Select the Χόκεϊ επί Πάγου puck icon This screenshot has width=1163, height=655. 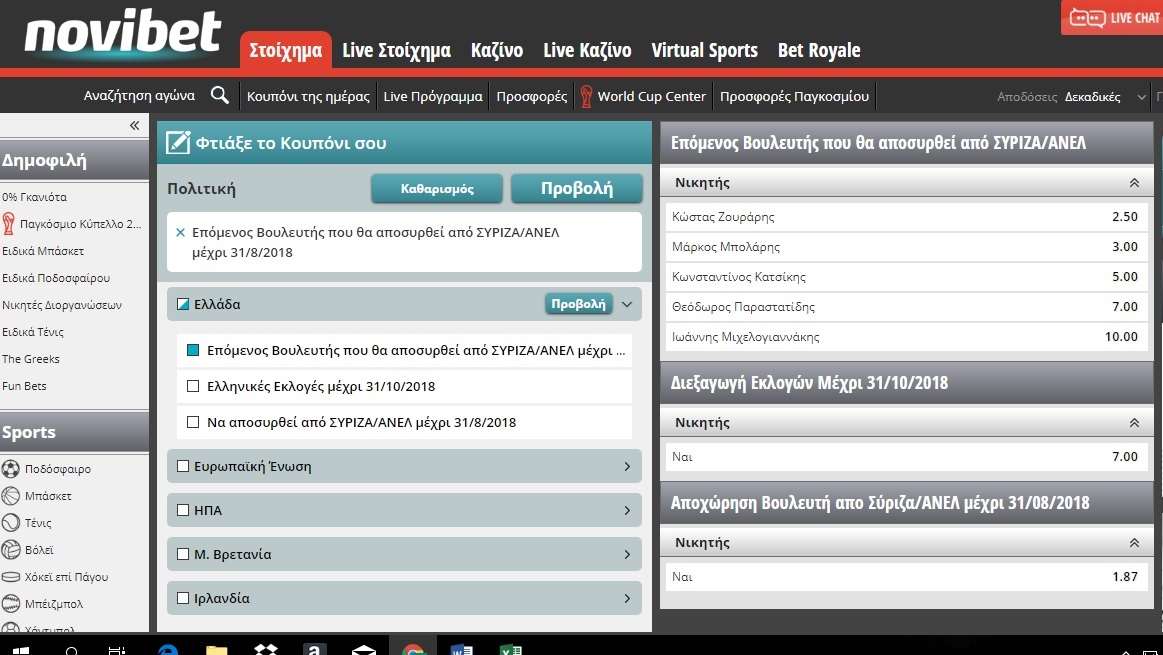(10, 576)
